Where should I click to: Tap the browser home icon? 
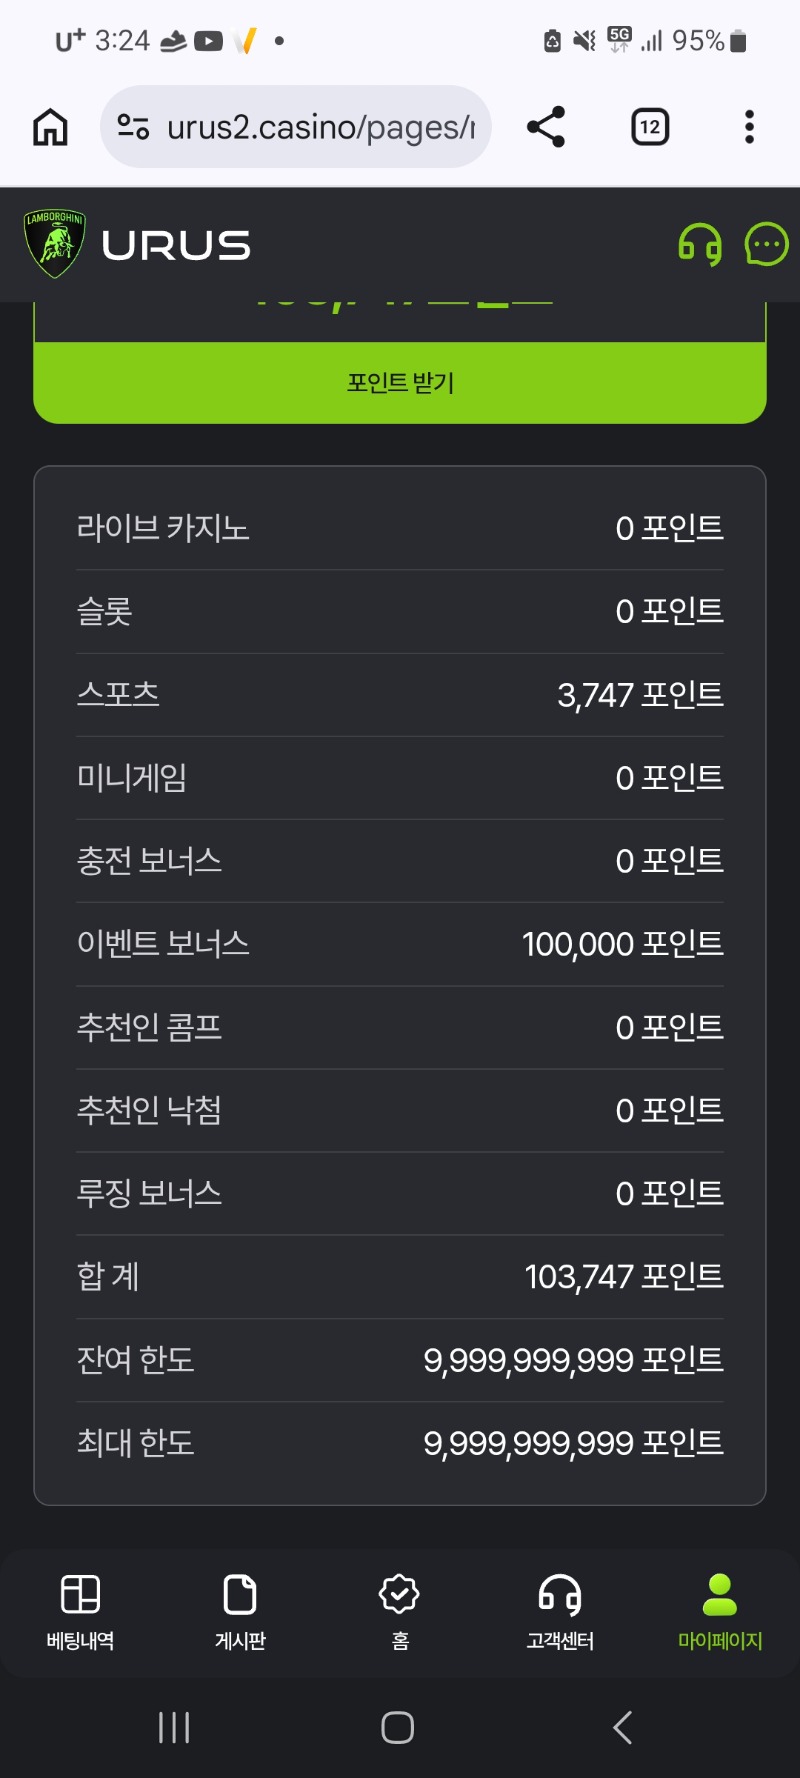pos(50,127)
